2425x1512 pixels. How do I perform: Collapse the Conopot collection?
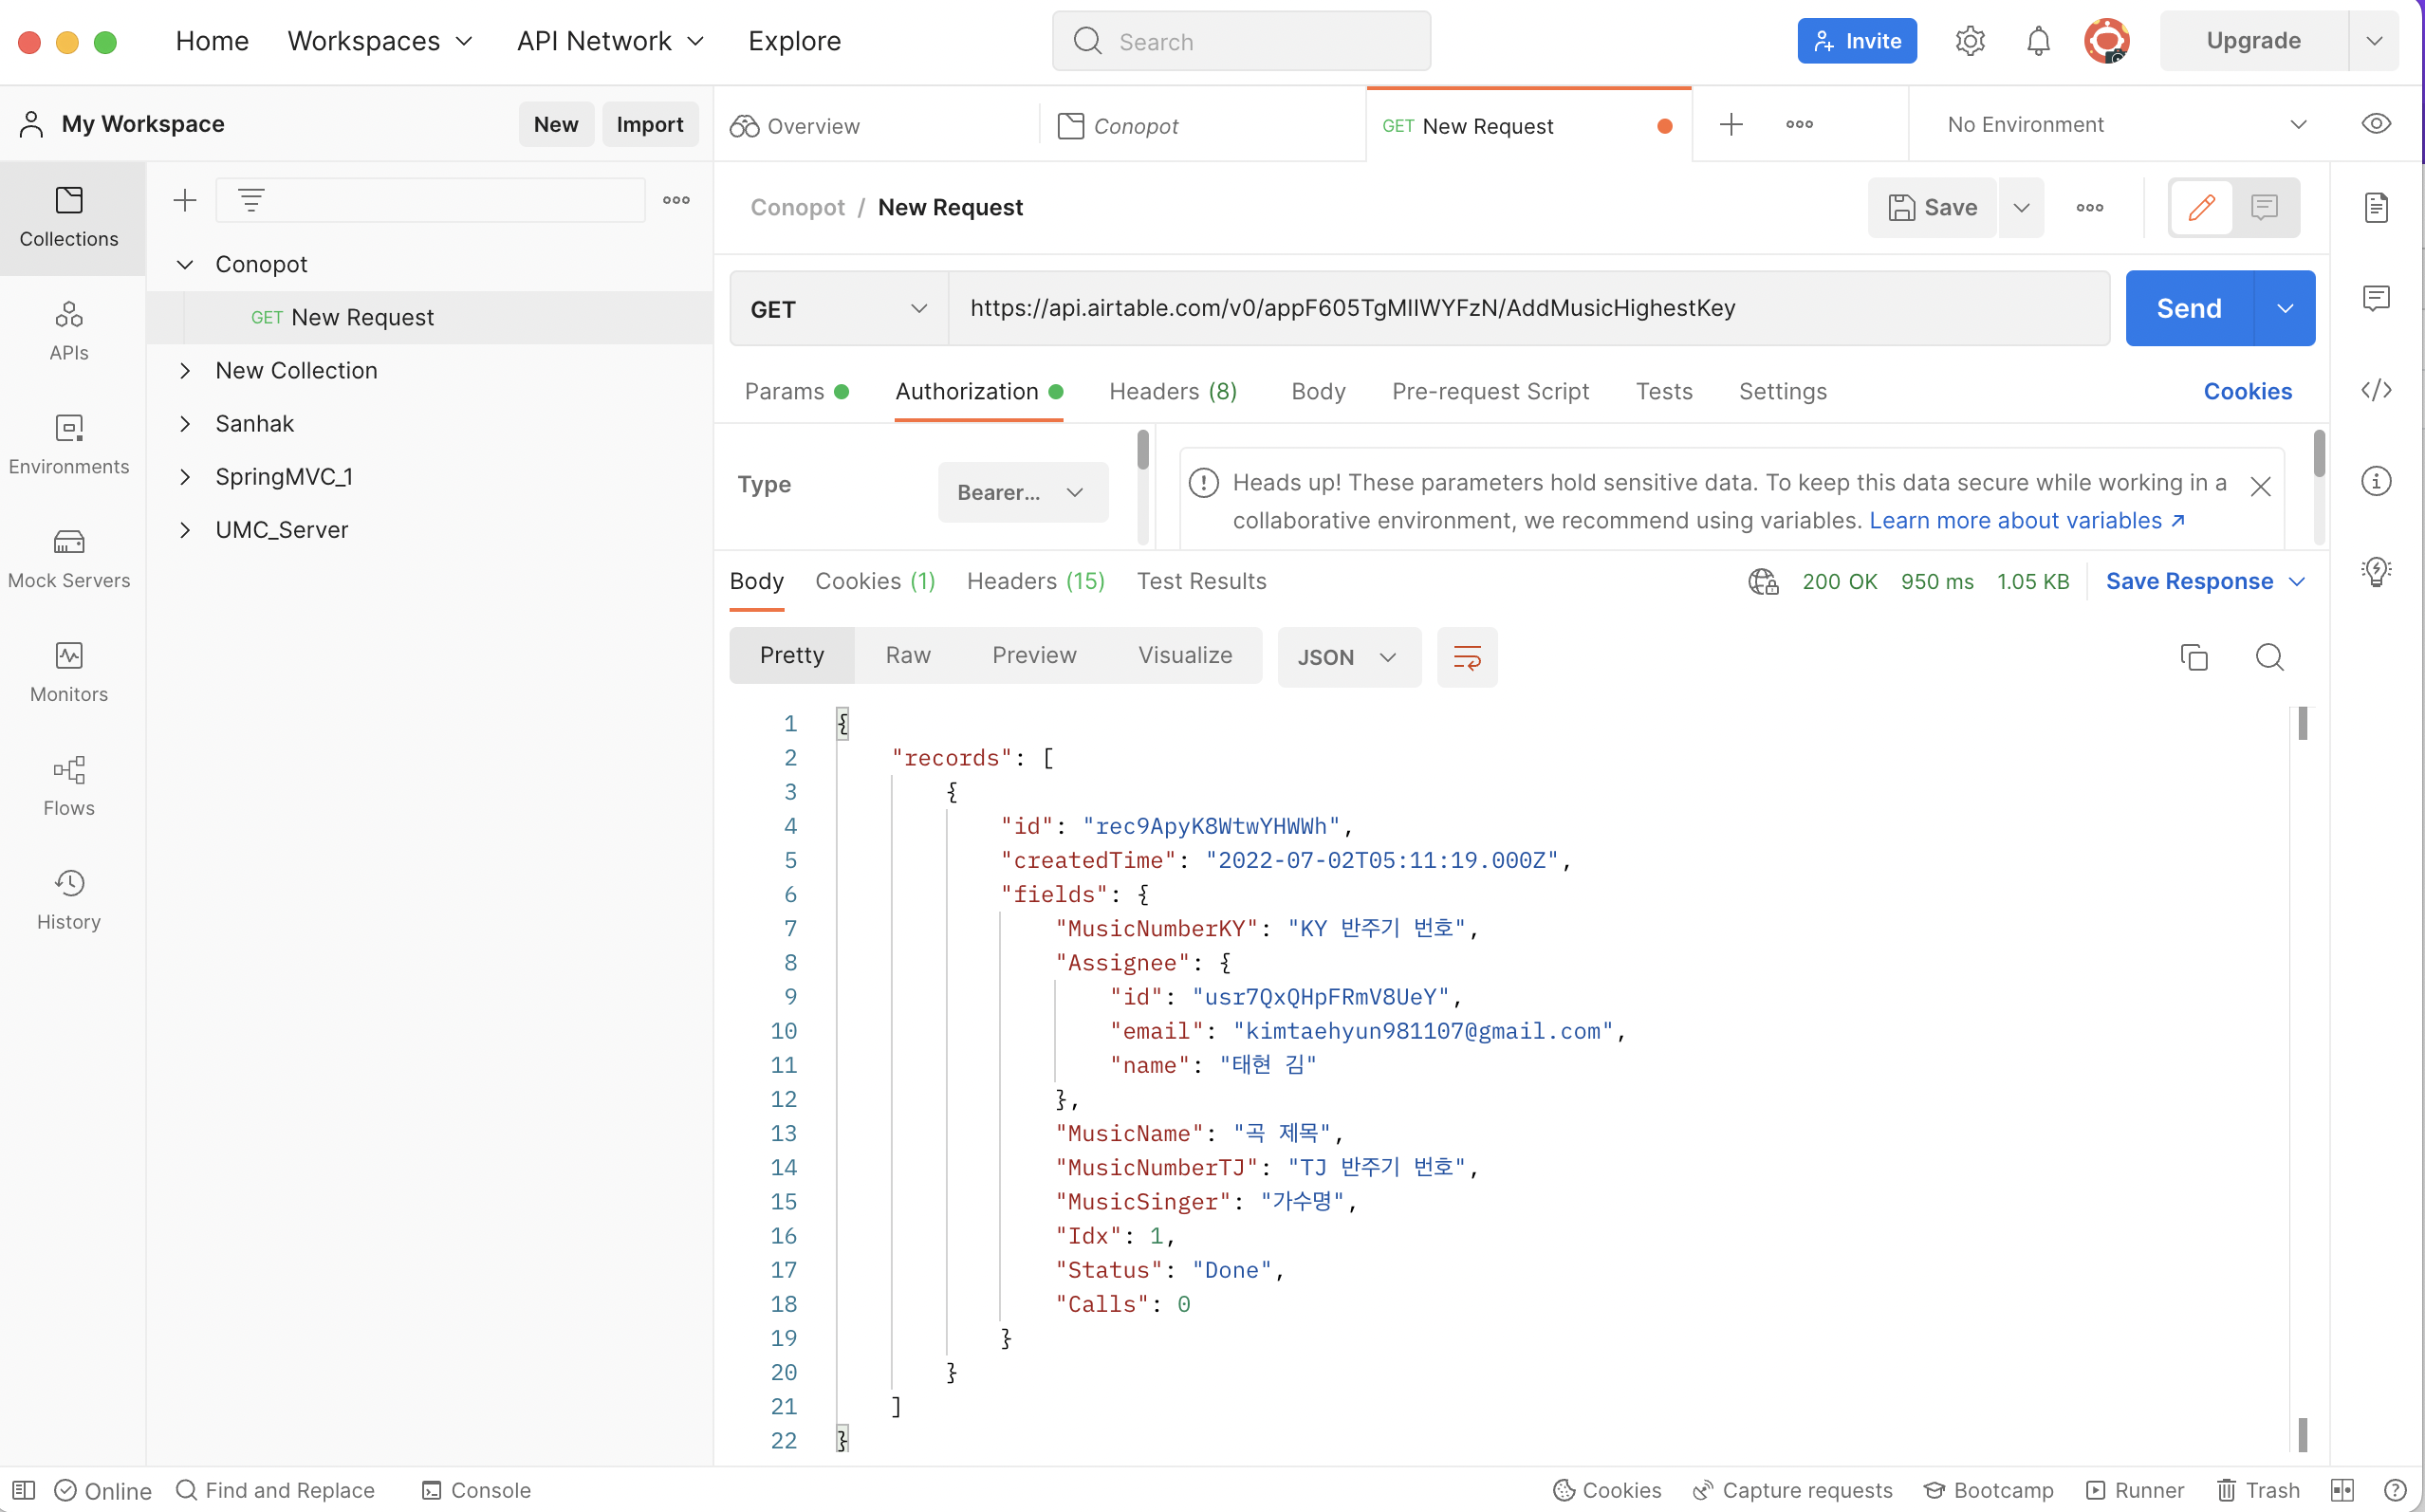(184, 265)
